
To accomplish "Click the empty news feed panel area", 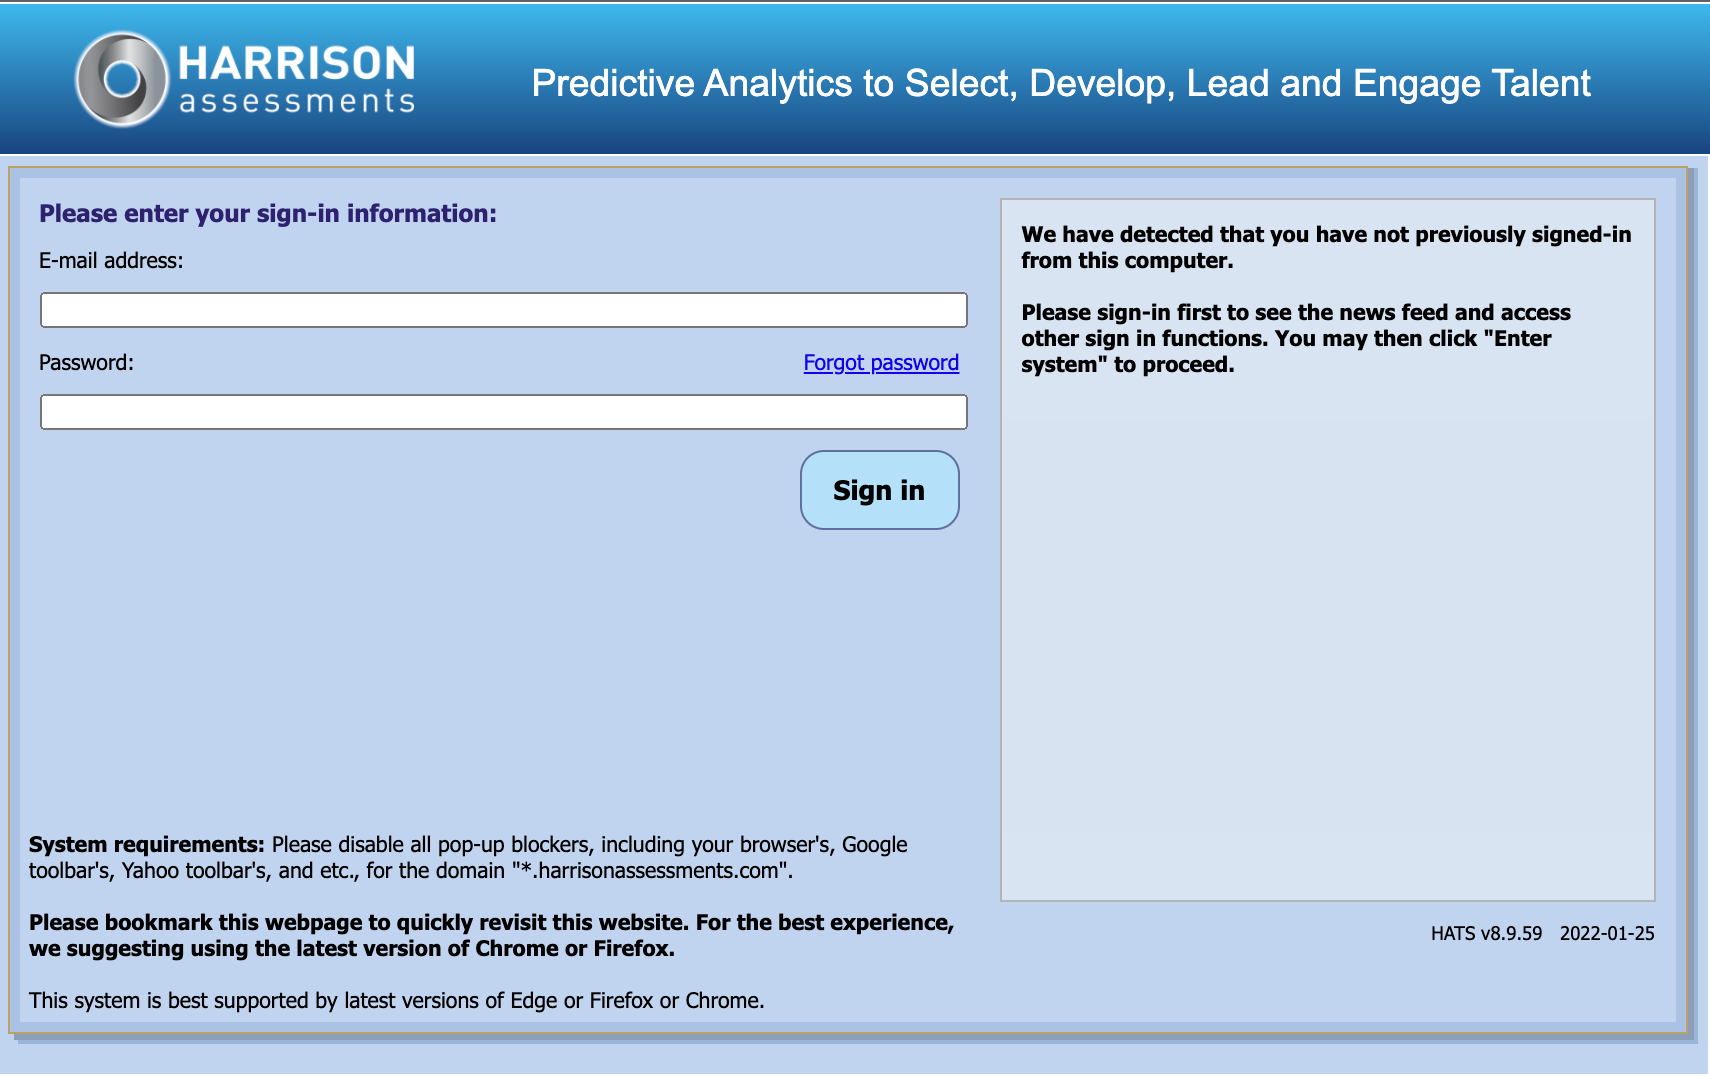I will [x=1327, y=640].
